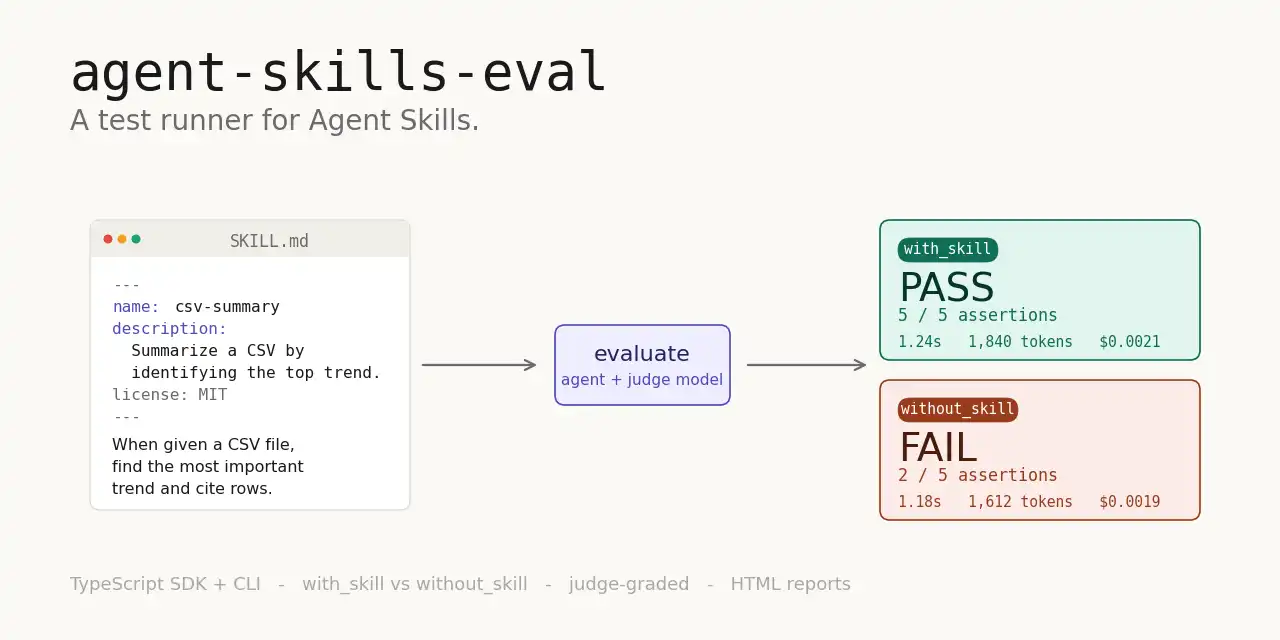Click the arrow pointing to the evaluate box
1280x640 pixels.
[479, 365]
